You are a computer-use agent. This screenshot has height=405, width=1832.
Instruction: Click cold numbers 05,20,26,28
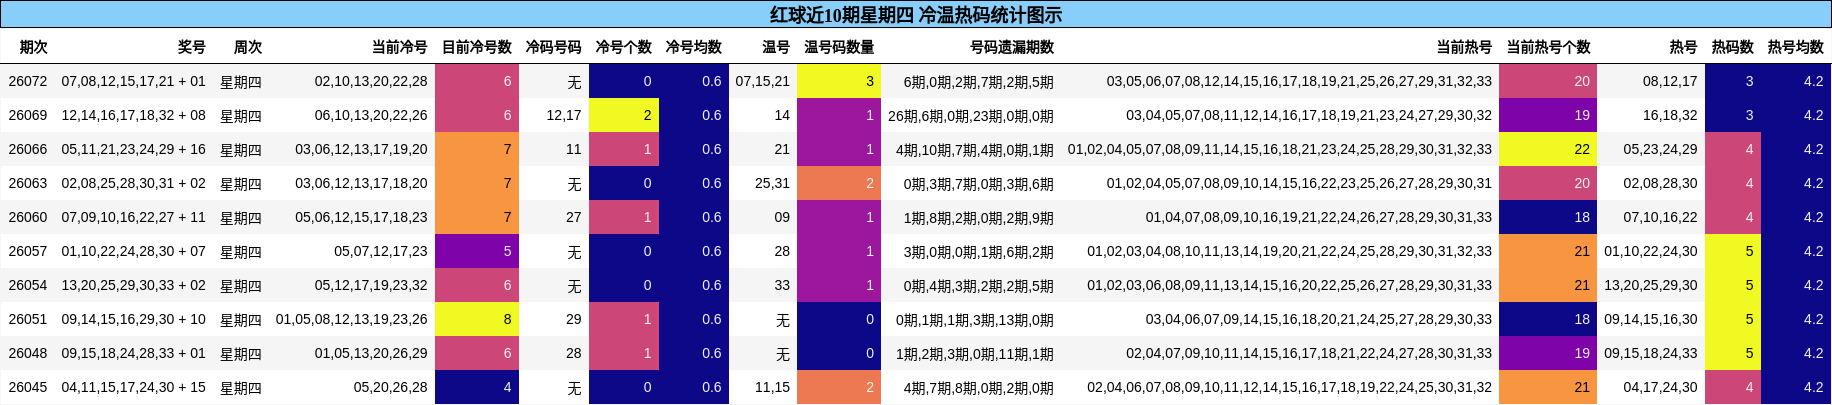tap(390, 387)
